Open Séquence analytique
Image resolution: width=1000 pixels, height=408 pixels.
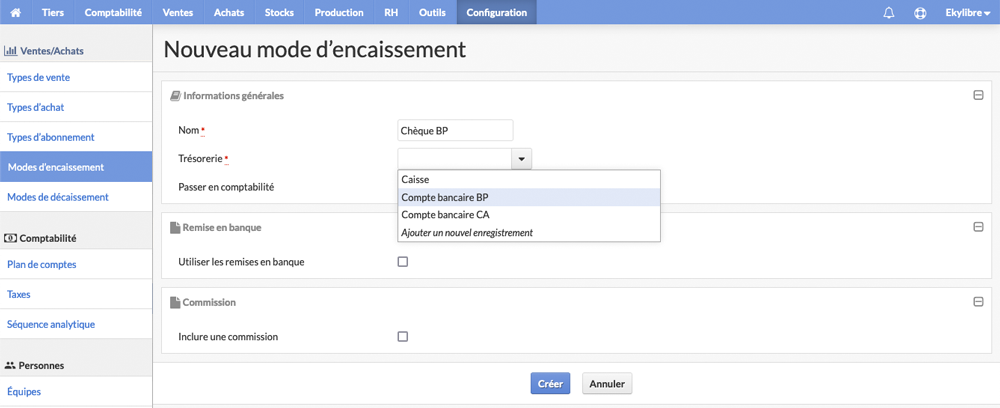[76, 324]
